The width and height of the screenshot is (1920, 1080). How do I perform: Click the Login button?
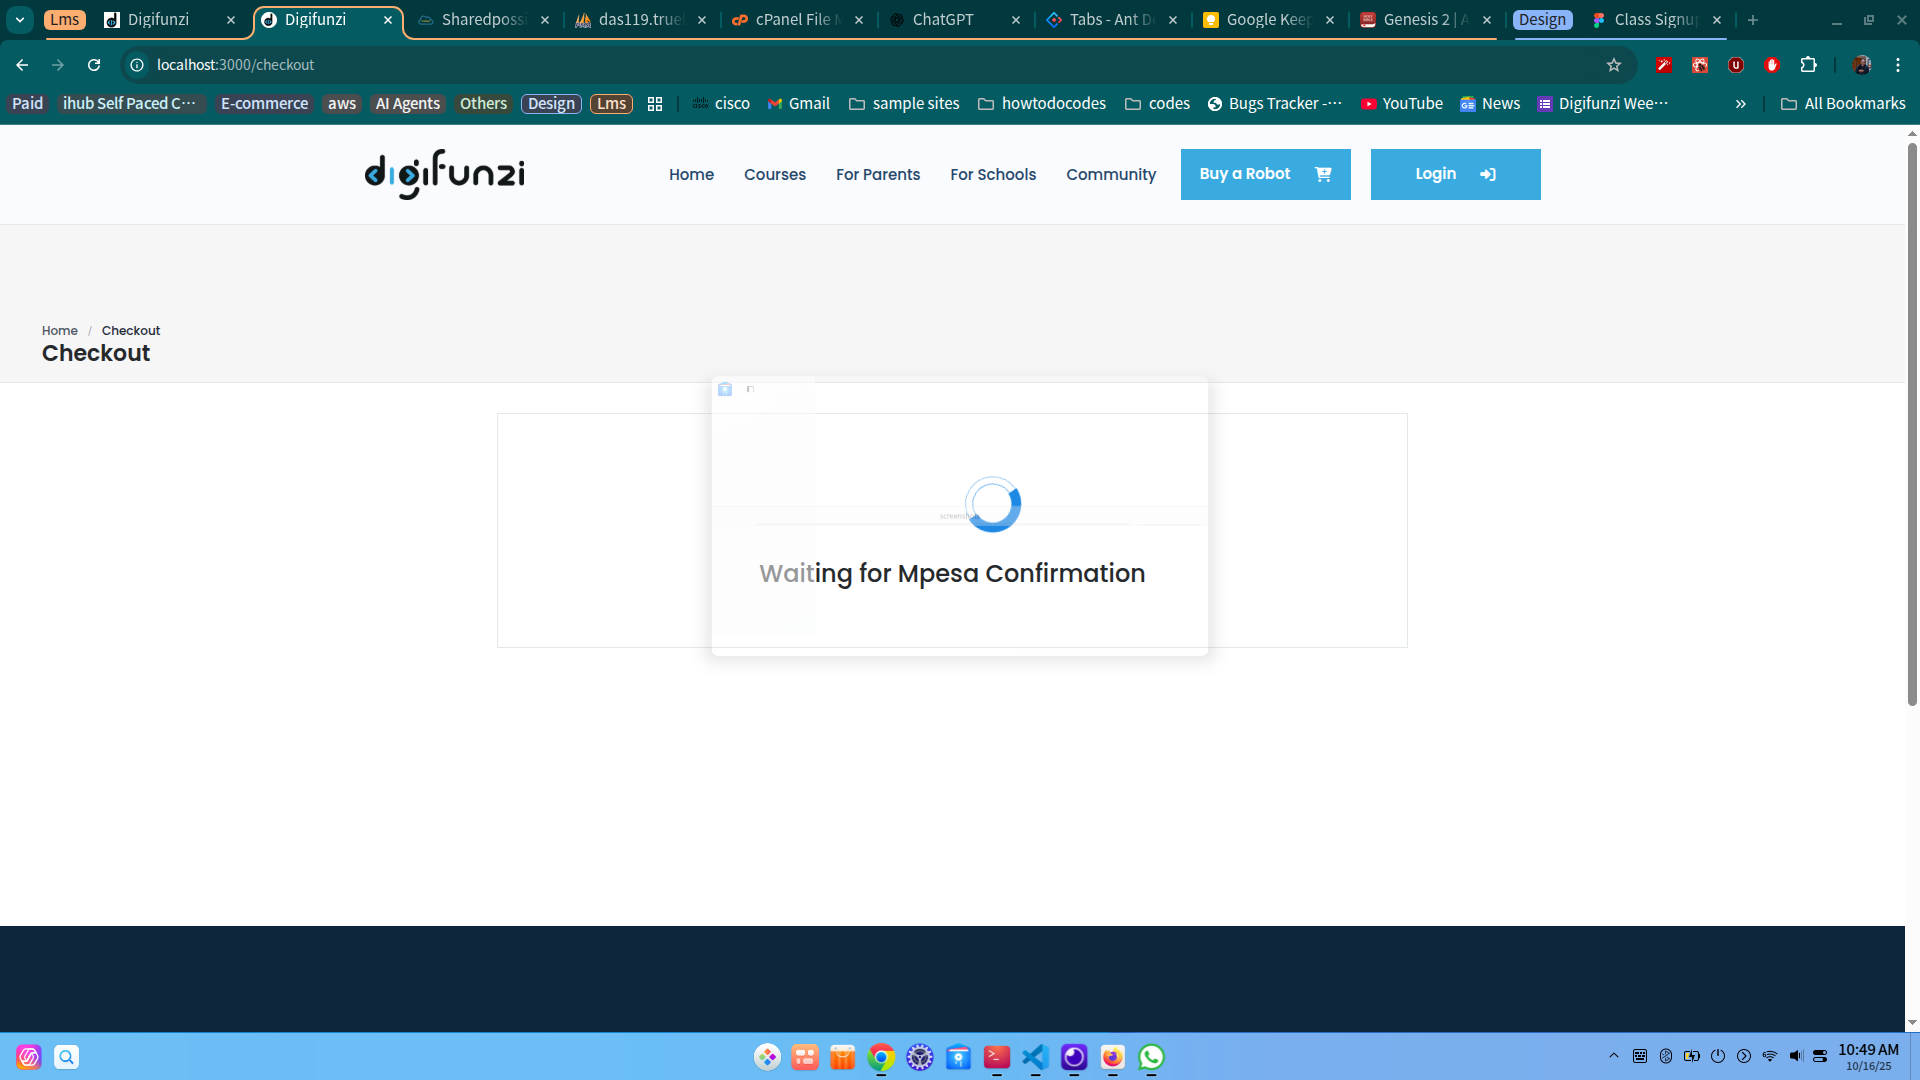(1455, 175)
